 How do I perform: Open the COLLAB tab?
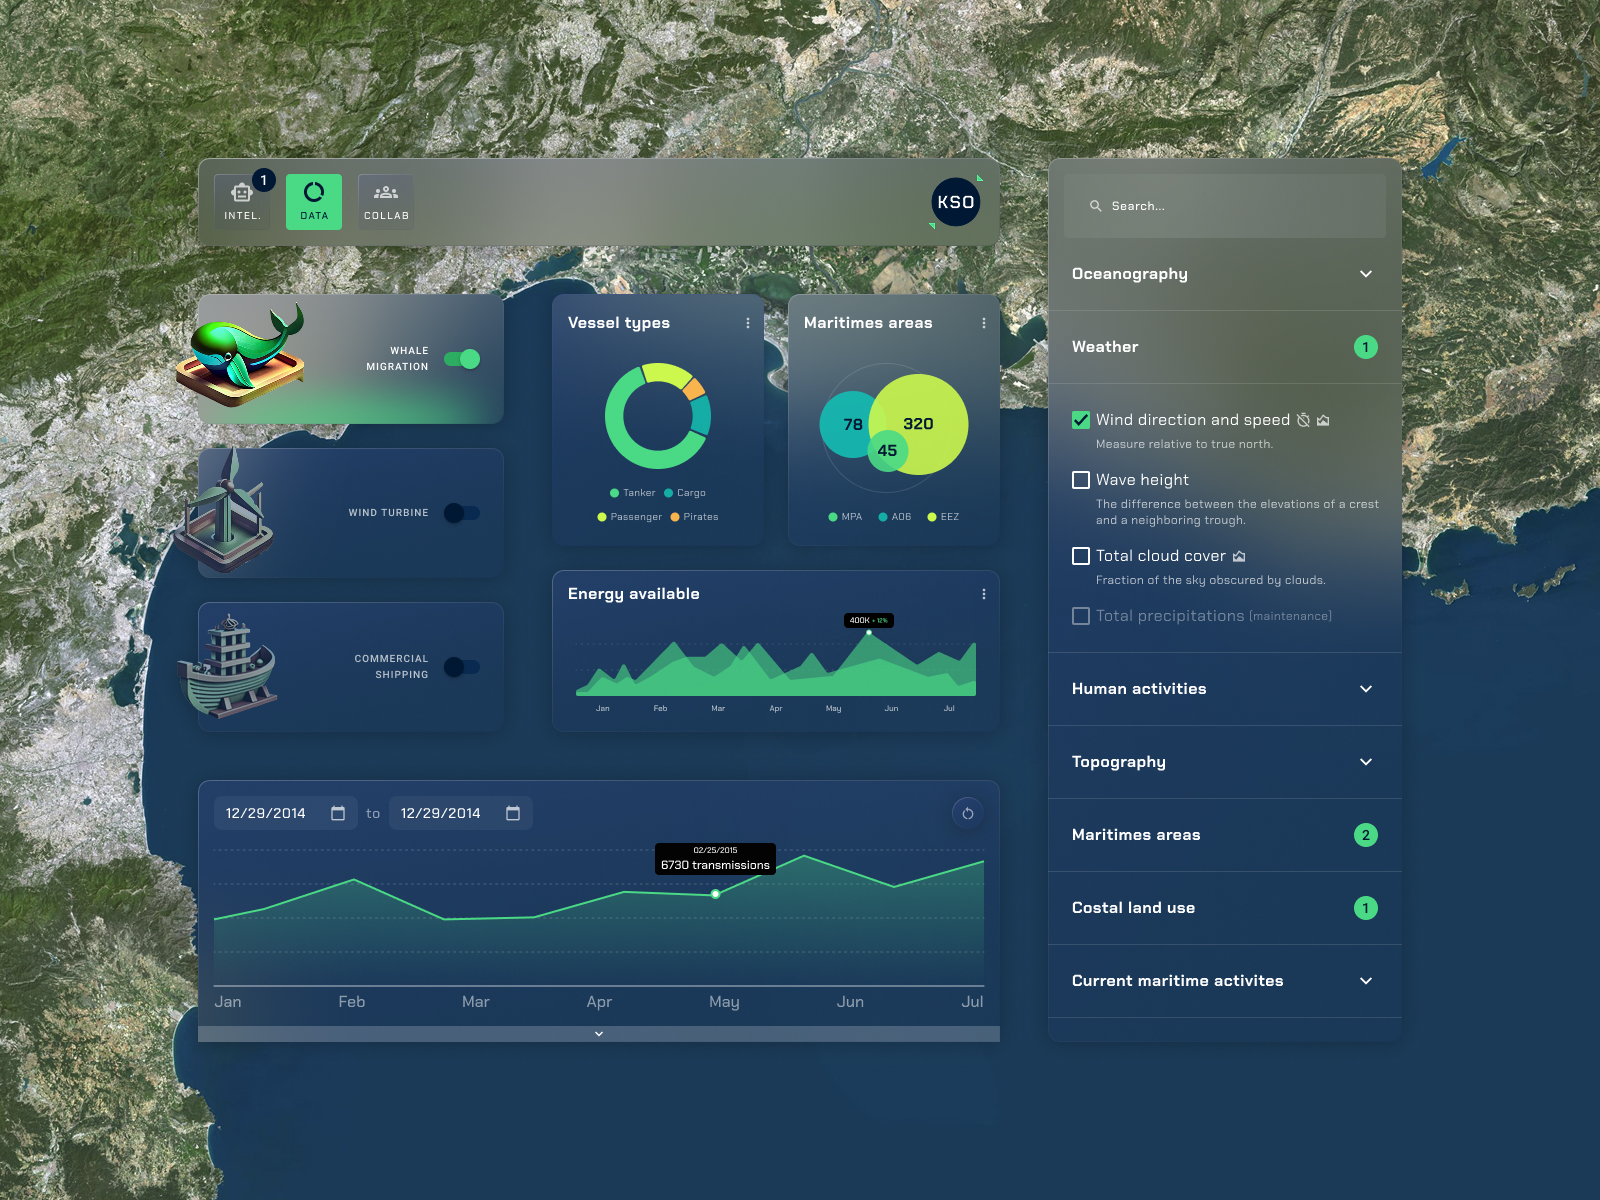click(x=386, y=202)
